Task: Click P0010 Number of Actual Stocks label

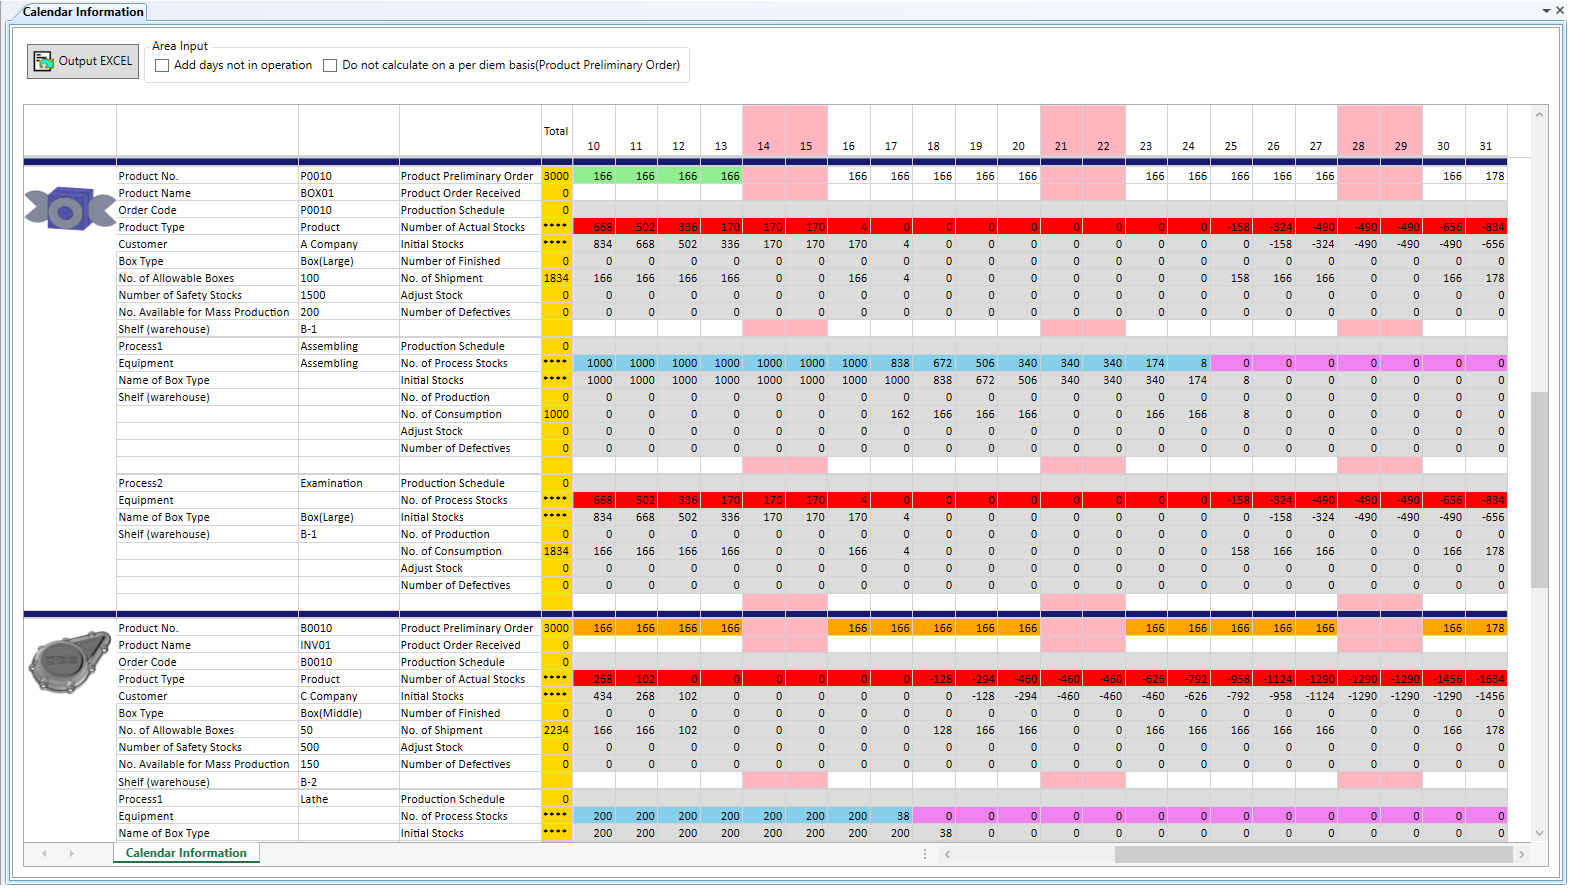Action: pyautogui.click(x=463, y=227)
